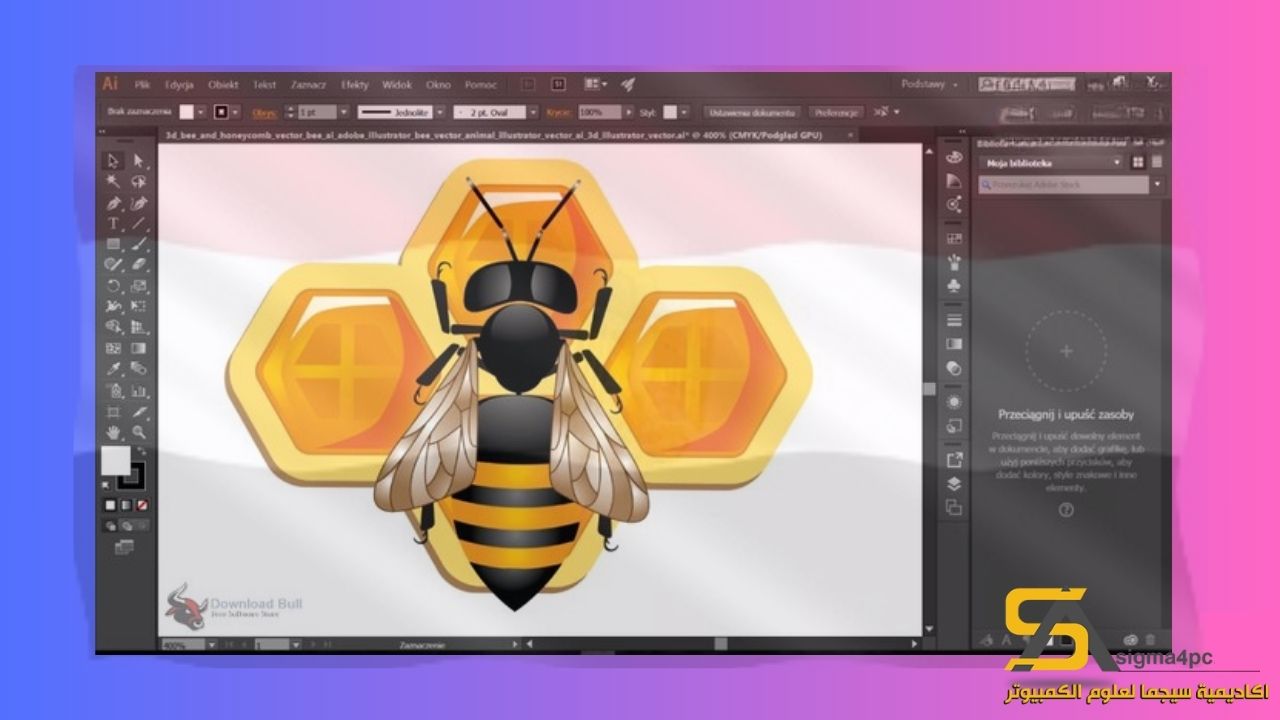Select the Rectangle tool
This screenshot has height=720, width=1280.
pos(113,244)
